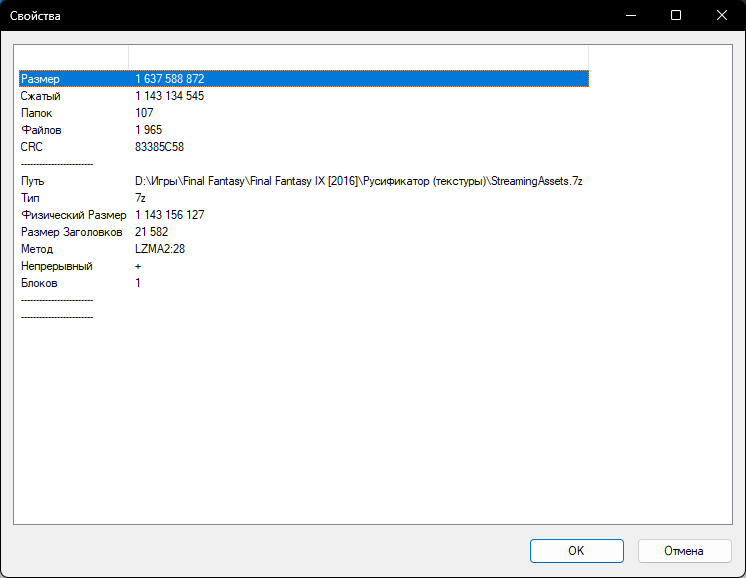Select the Блоков row

(x=39, y=283)
